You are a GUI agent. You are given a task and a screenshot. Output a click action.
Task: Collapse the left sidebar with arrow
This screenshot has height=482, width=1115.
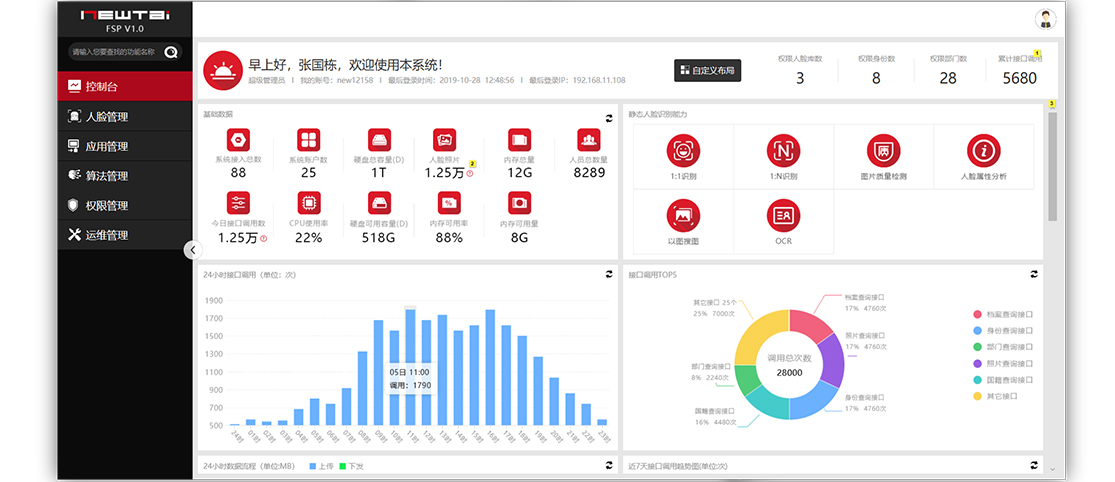pyautogui.click(x=193, y=250)
